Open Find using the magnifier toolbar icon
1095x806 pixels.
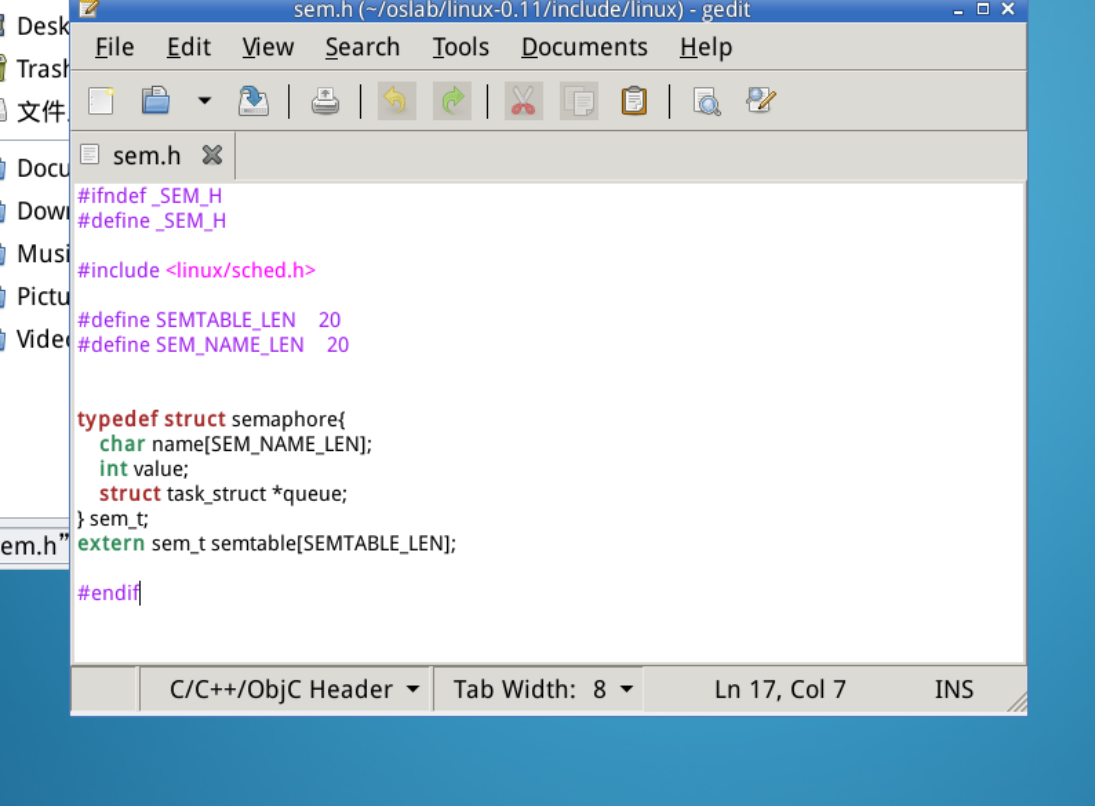tap(707, 101)
